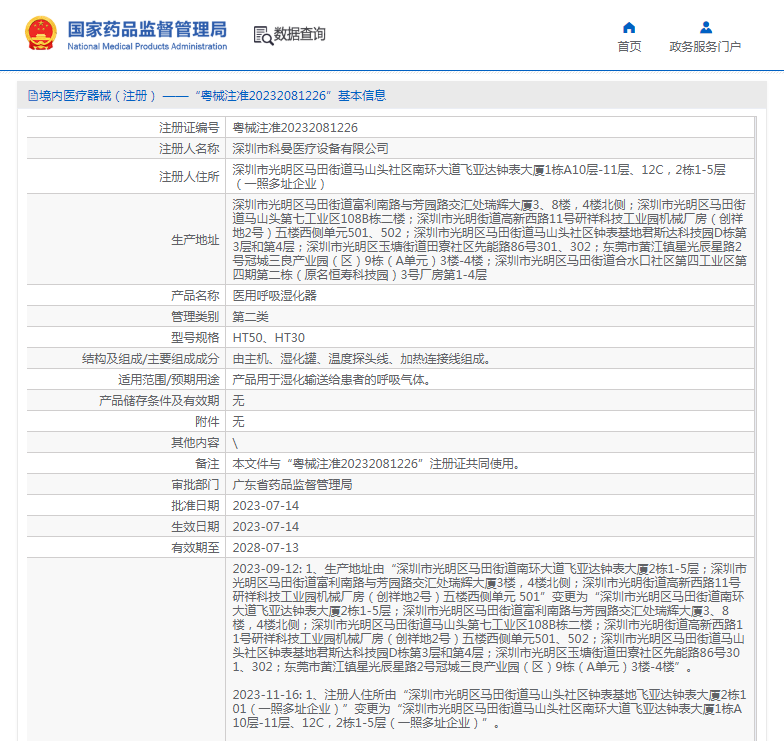Viewport: 784px width, 741px height.
Task: Click 管理类别 label
Action: point(195,316)
